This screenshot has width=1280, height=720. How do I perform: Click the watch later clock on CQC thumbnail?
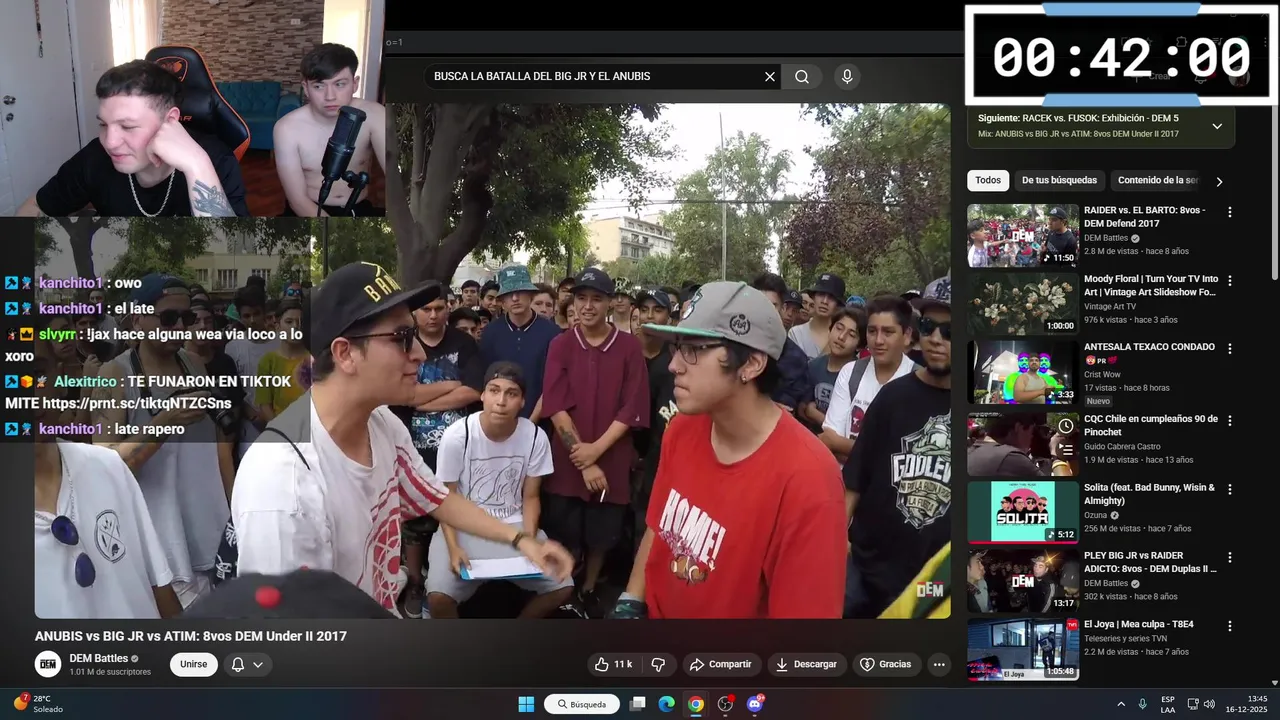[1066, 426]
